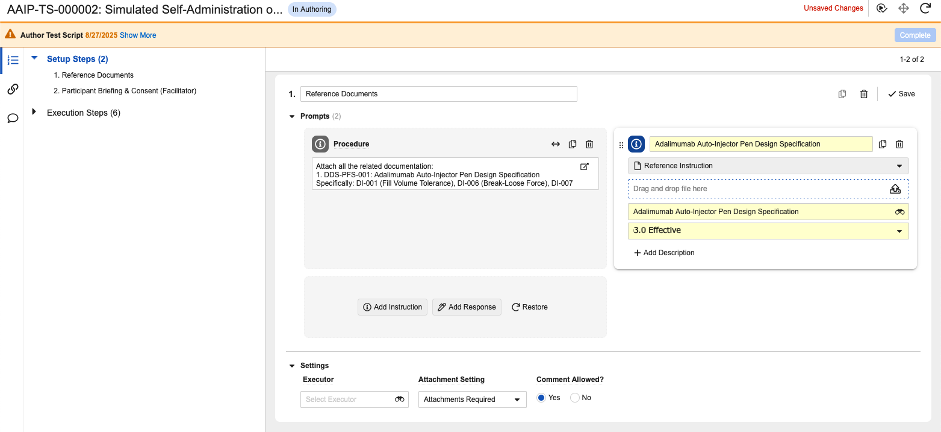Select Yes for Comment Allowed

tap(542, 398)
